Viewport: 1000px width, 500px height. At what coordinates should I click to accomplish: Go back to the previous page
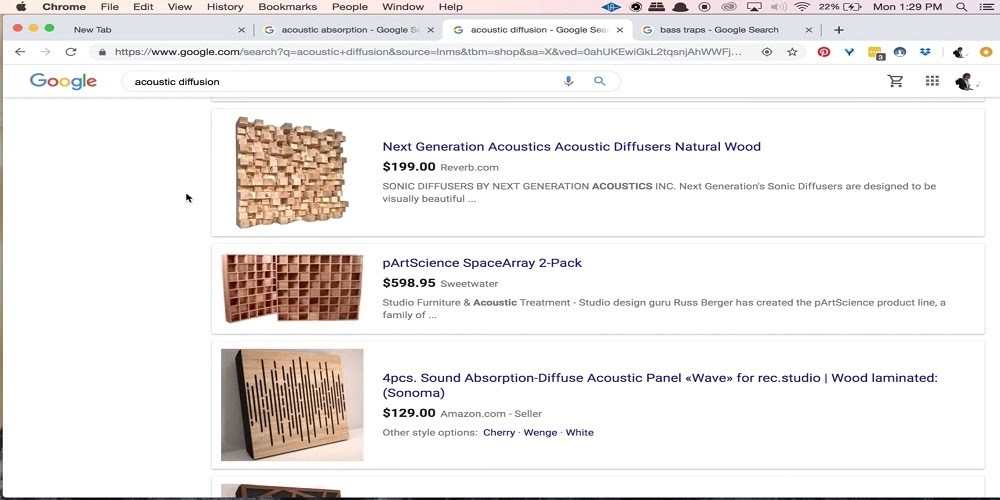(20, 52)
